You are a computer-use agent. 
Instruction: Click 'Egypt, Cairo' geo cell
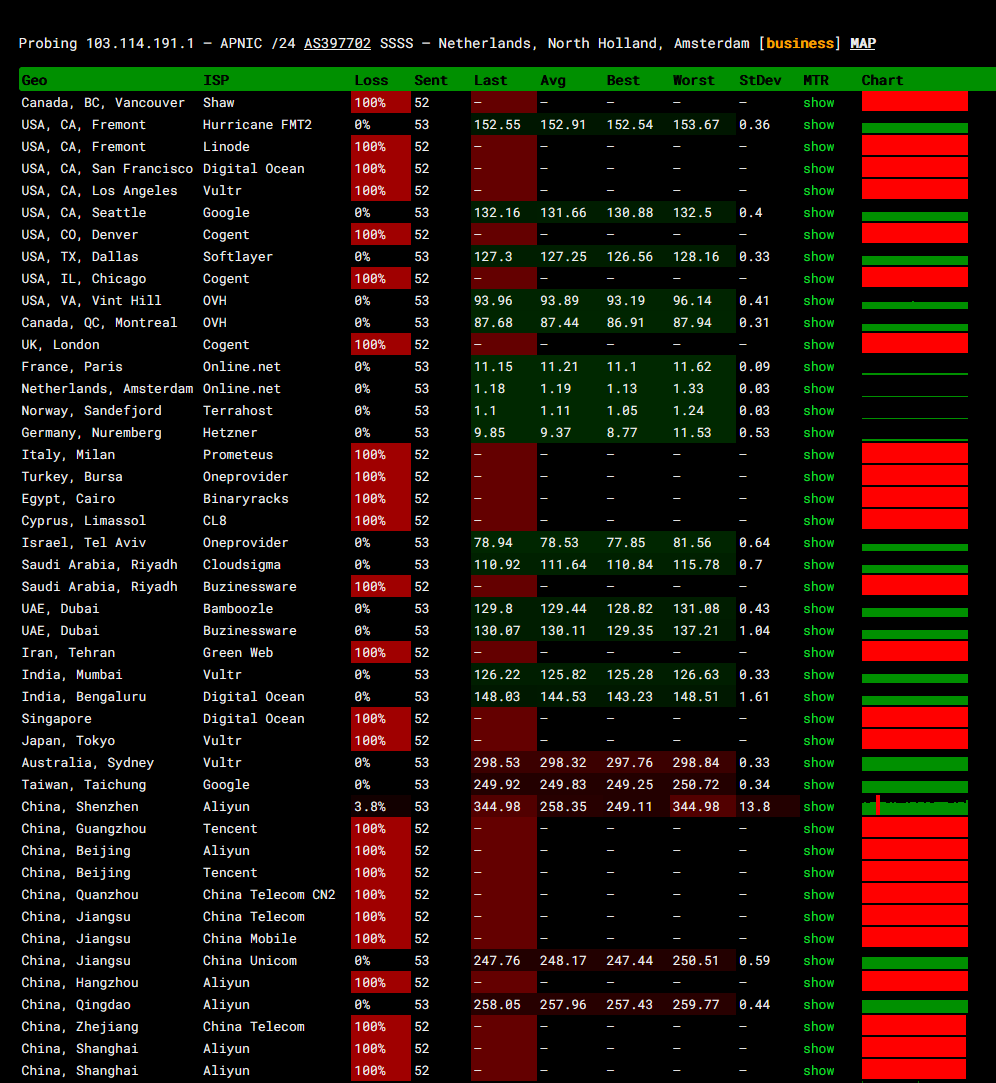point(68,499)
